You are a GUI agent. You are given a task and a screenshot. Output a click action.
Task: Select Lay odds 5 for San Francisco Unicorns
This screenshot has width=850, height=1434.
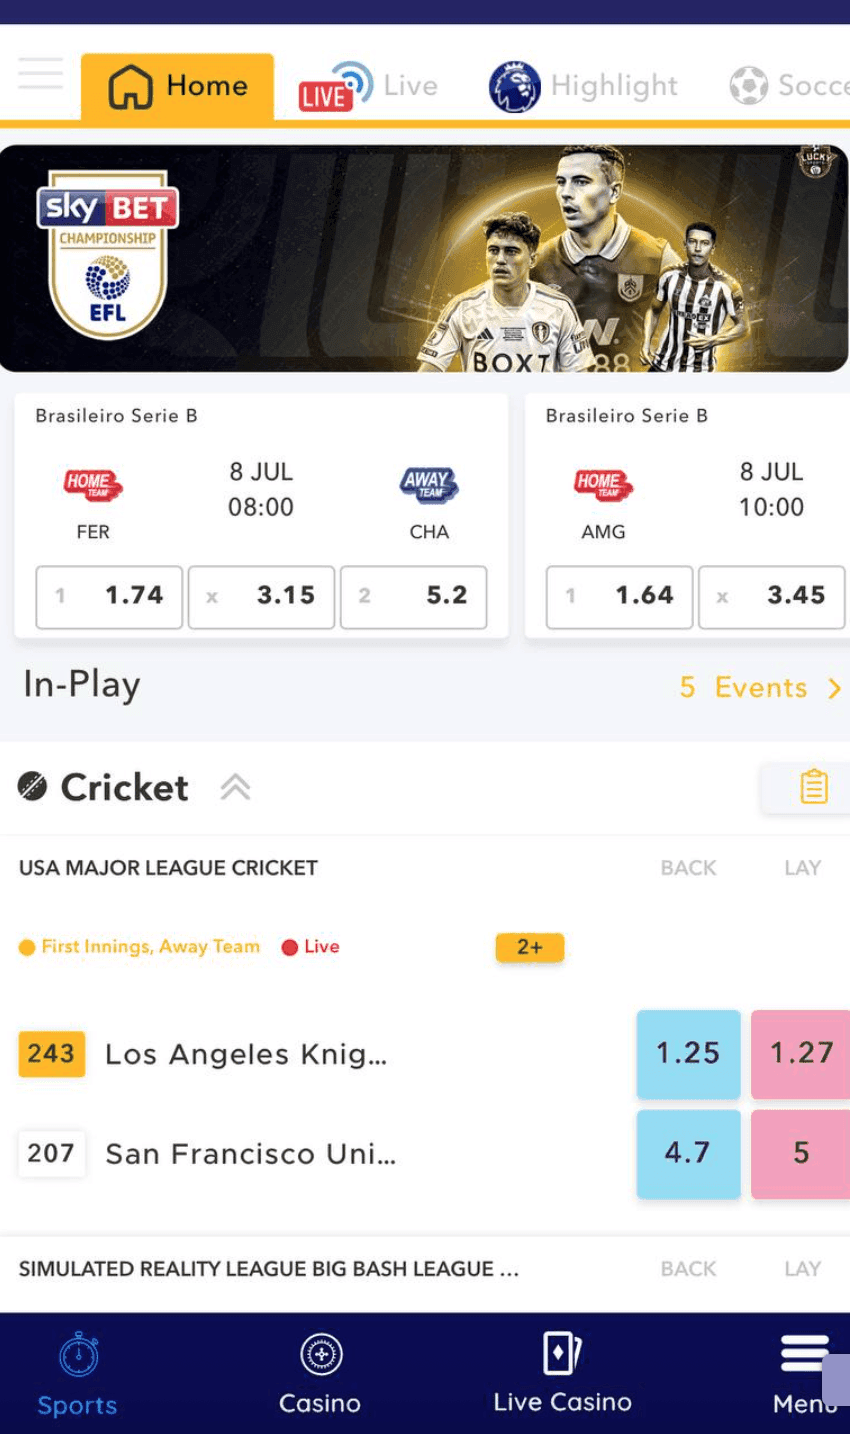click(801, 1153)
